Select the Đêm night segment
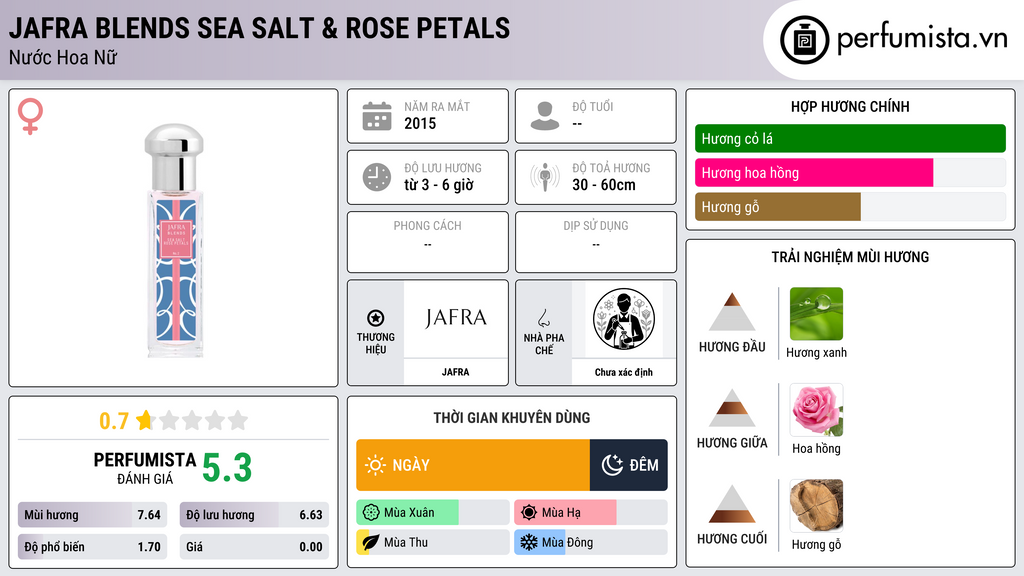 coord(628,465)
